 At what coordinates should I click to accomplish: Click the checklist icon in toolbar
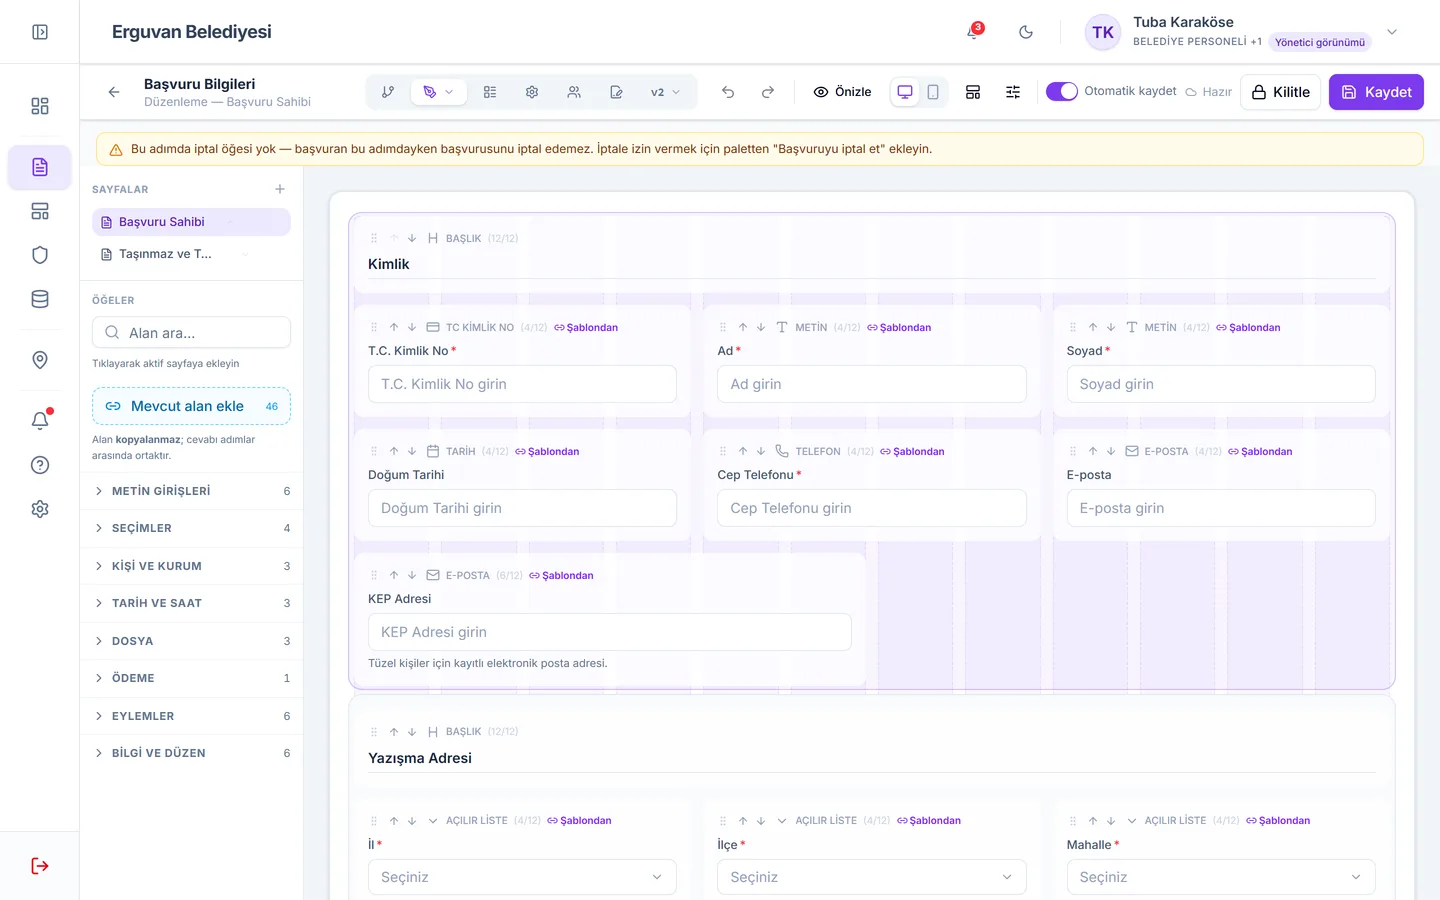pyautogui.click(x=490, y=92)
